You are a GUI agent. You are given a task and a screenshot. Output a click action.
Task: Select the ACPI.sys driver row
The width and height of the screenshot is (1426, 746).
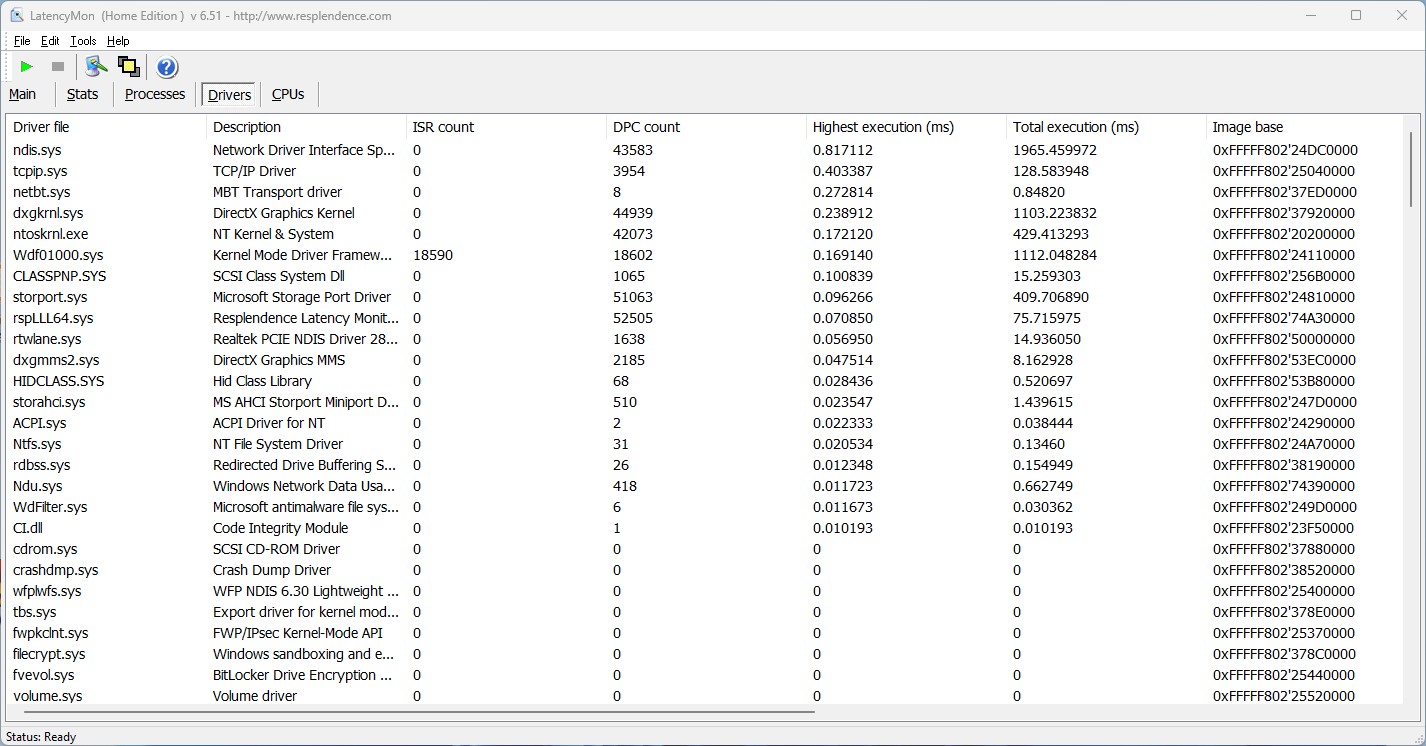705,423
